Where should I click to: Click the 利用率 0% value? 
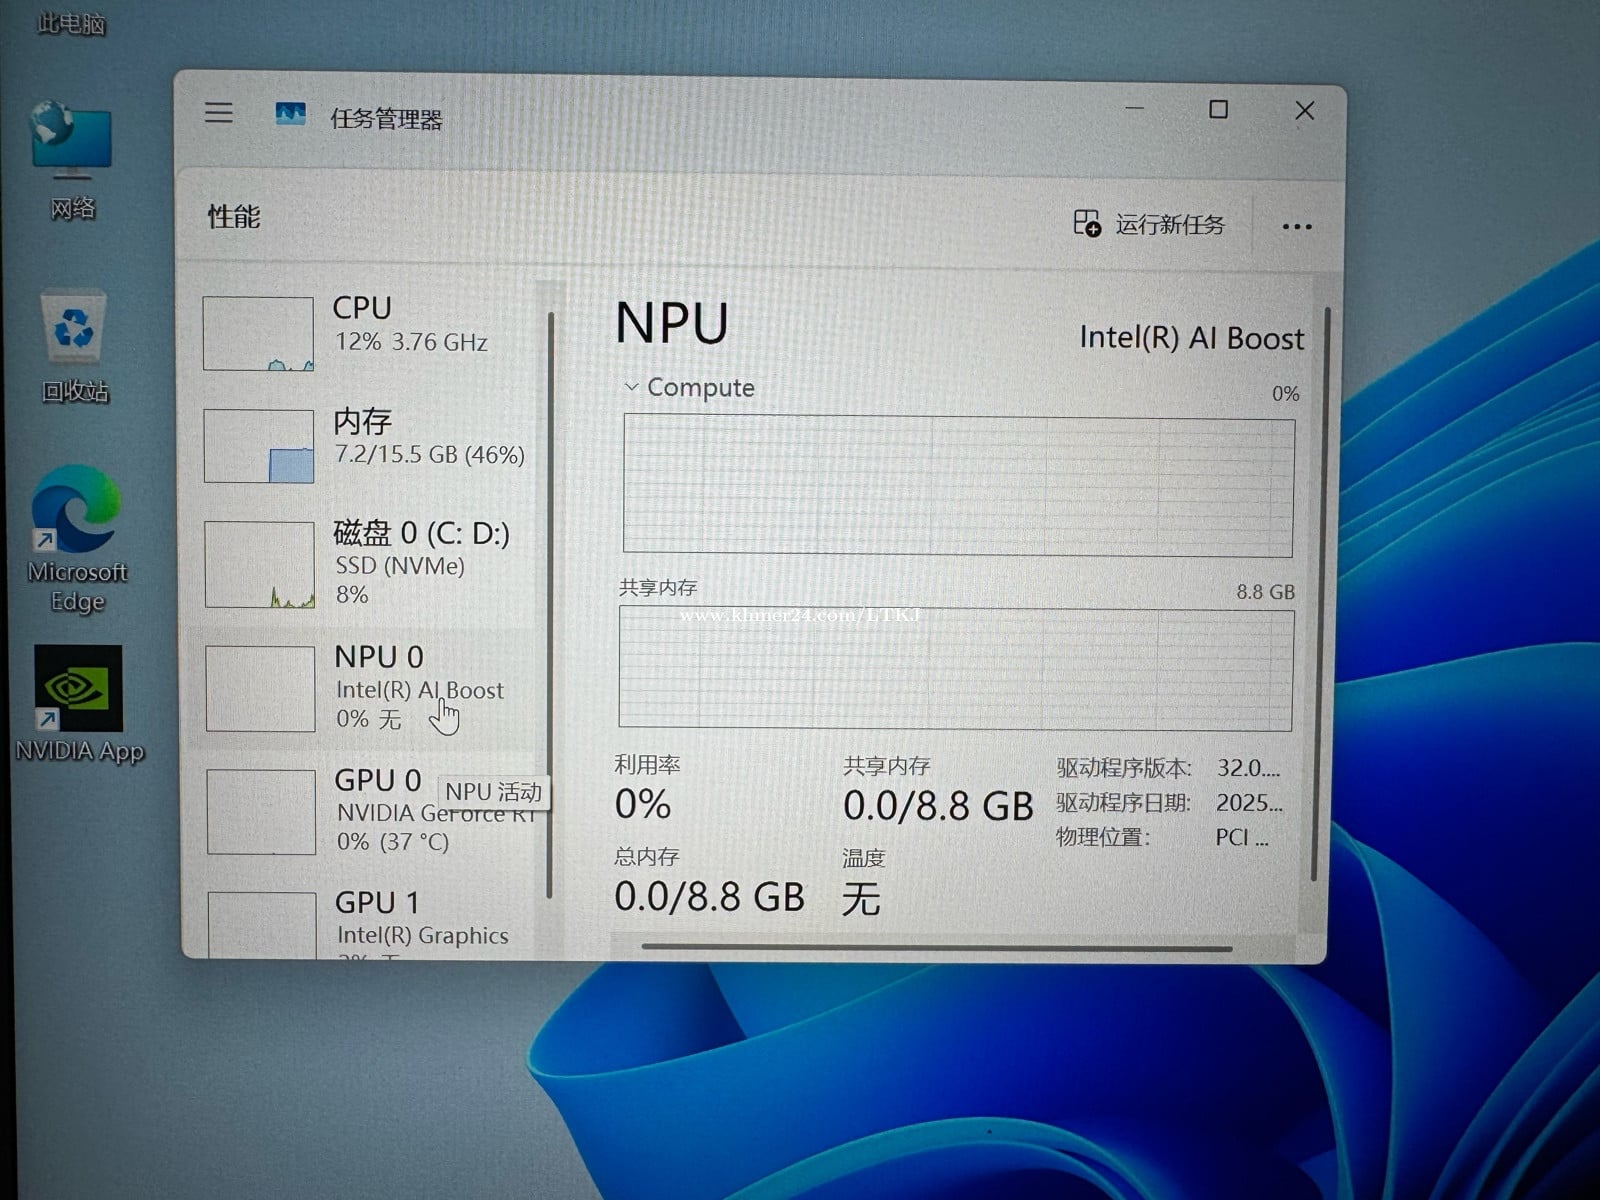pyautogui.click(x=642, y=804)
